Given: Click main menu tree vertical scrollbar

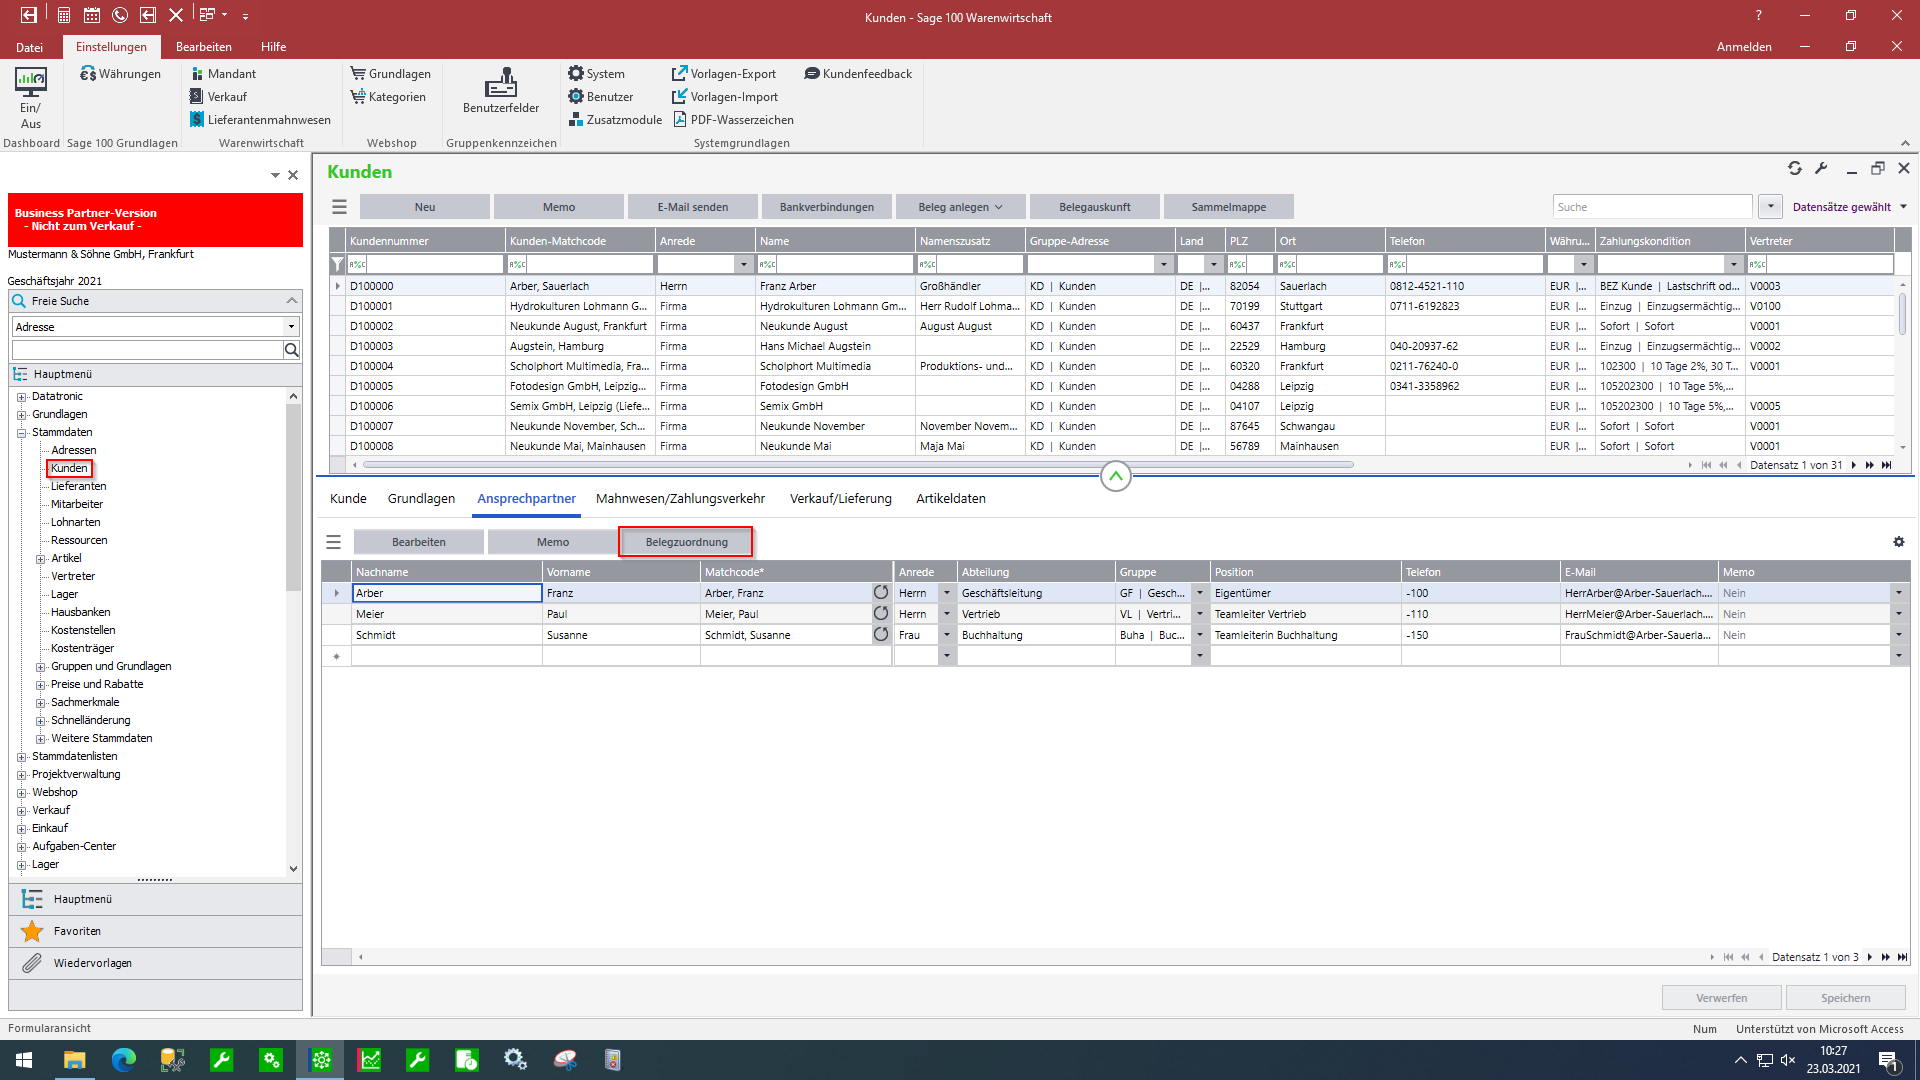Looking at the screenshot, I should (293, 497).
